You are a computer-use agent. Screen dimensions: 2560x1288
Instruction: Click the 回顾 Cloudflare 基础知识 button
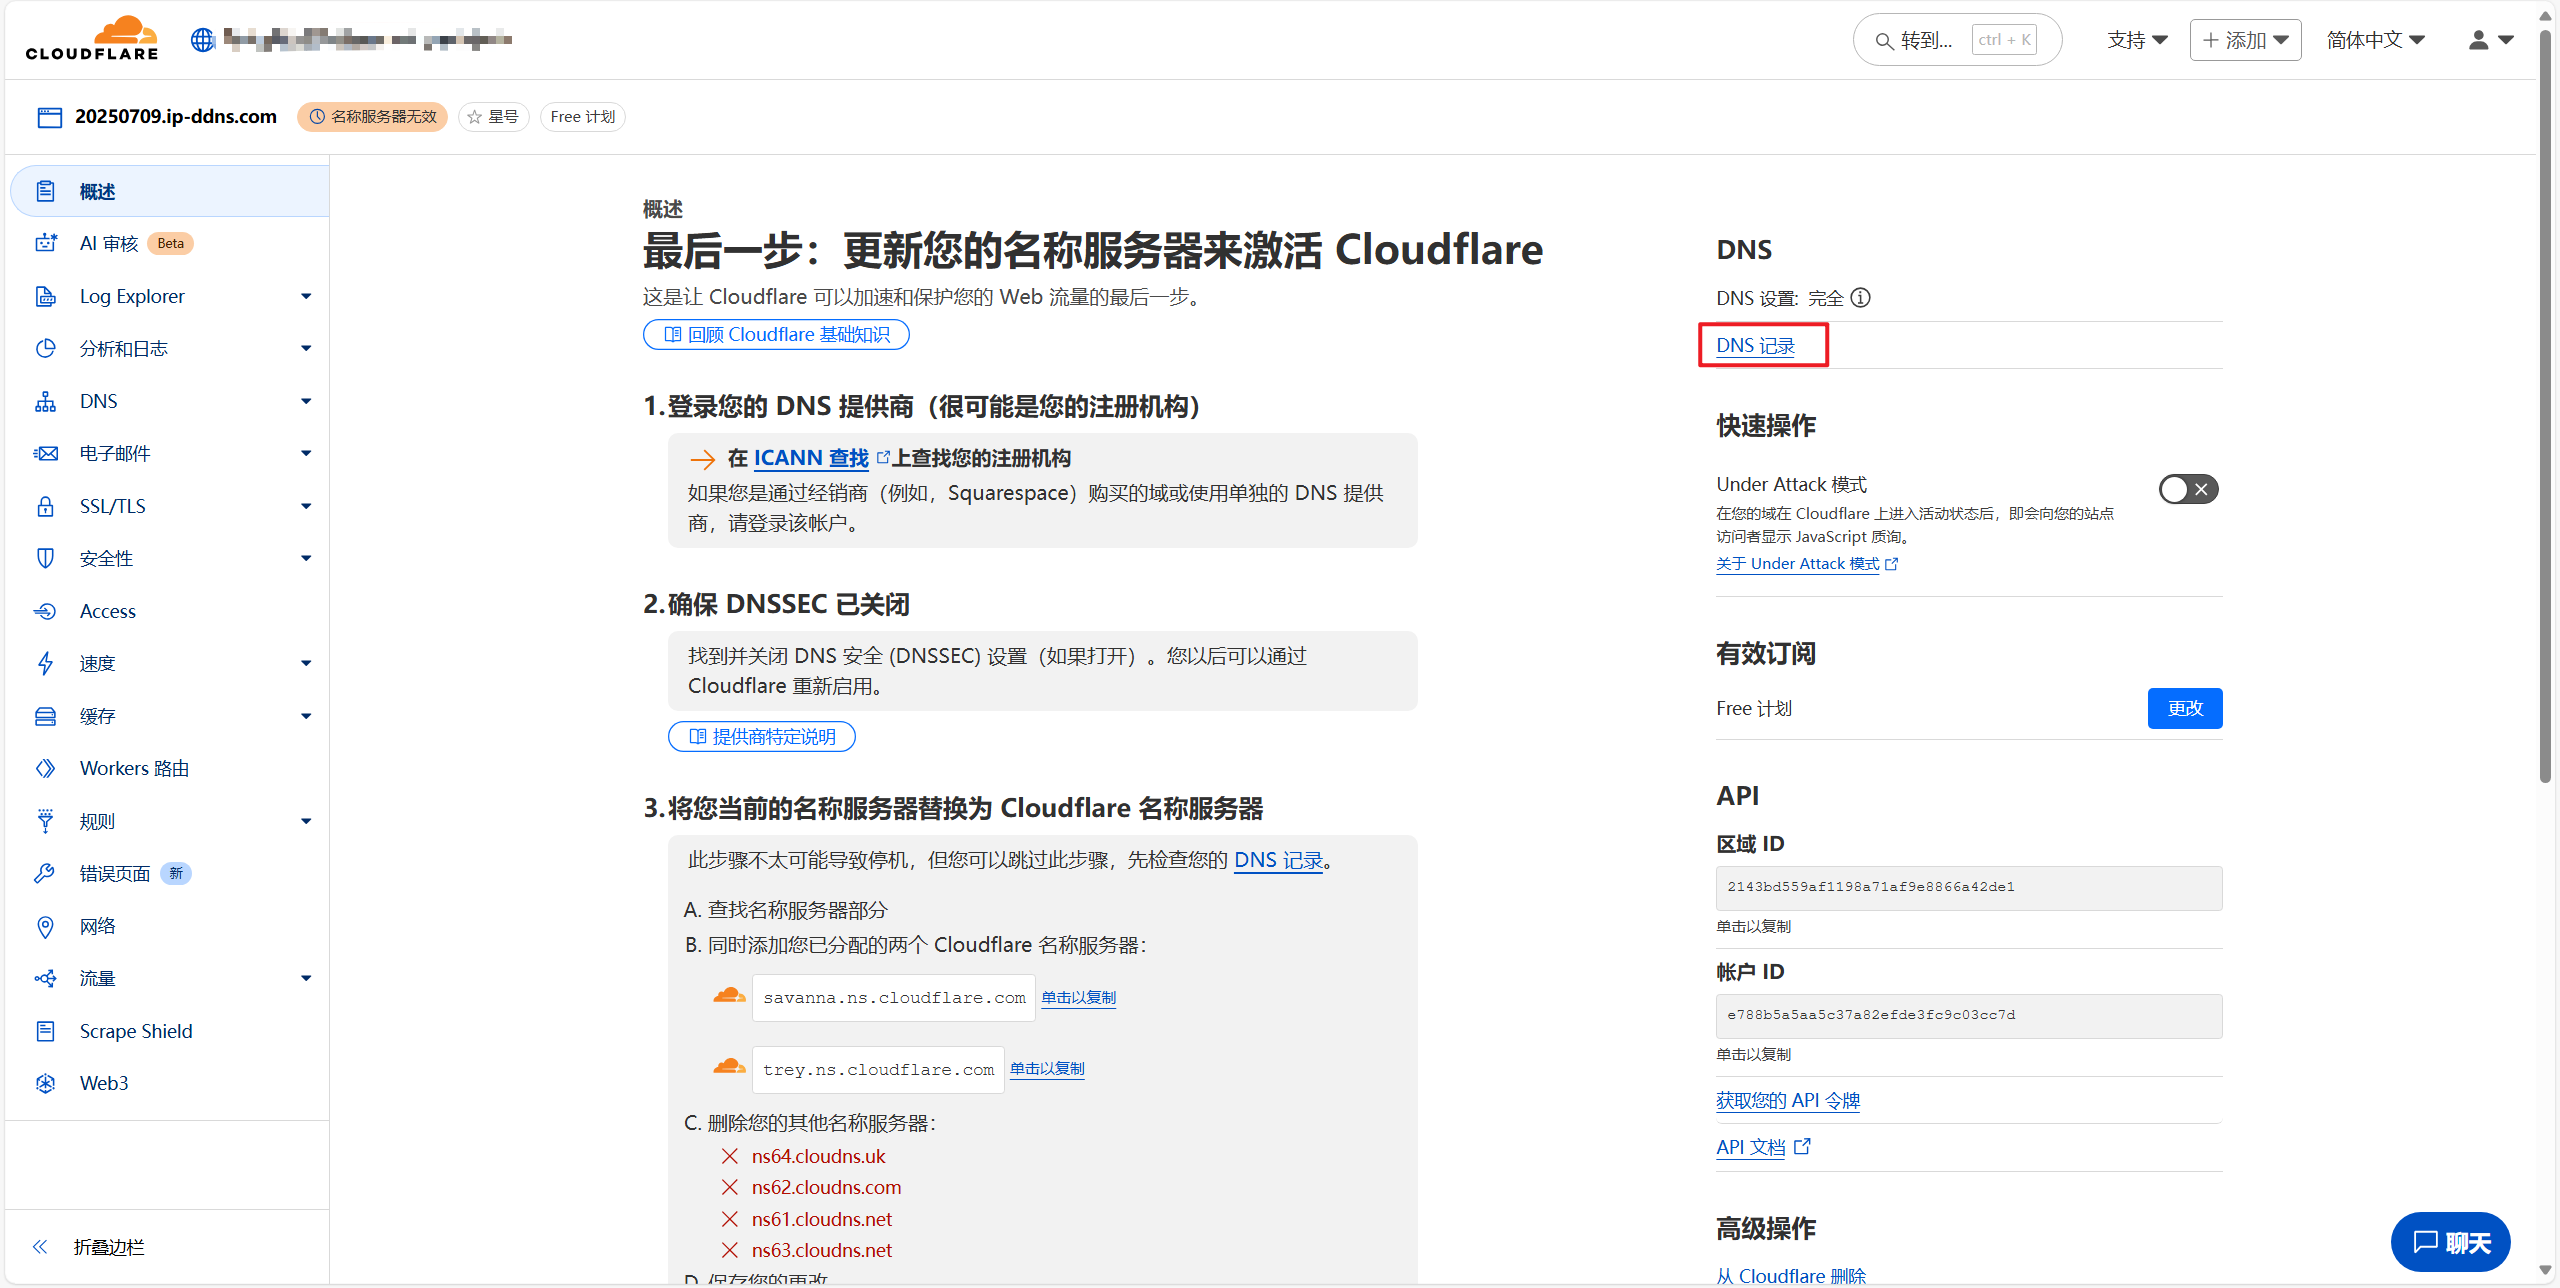[776, 335]
